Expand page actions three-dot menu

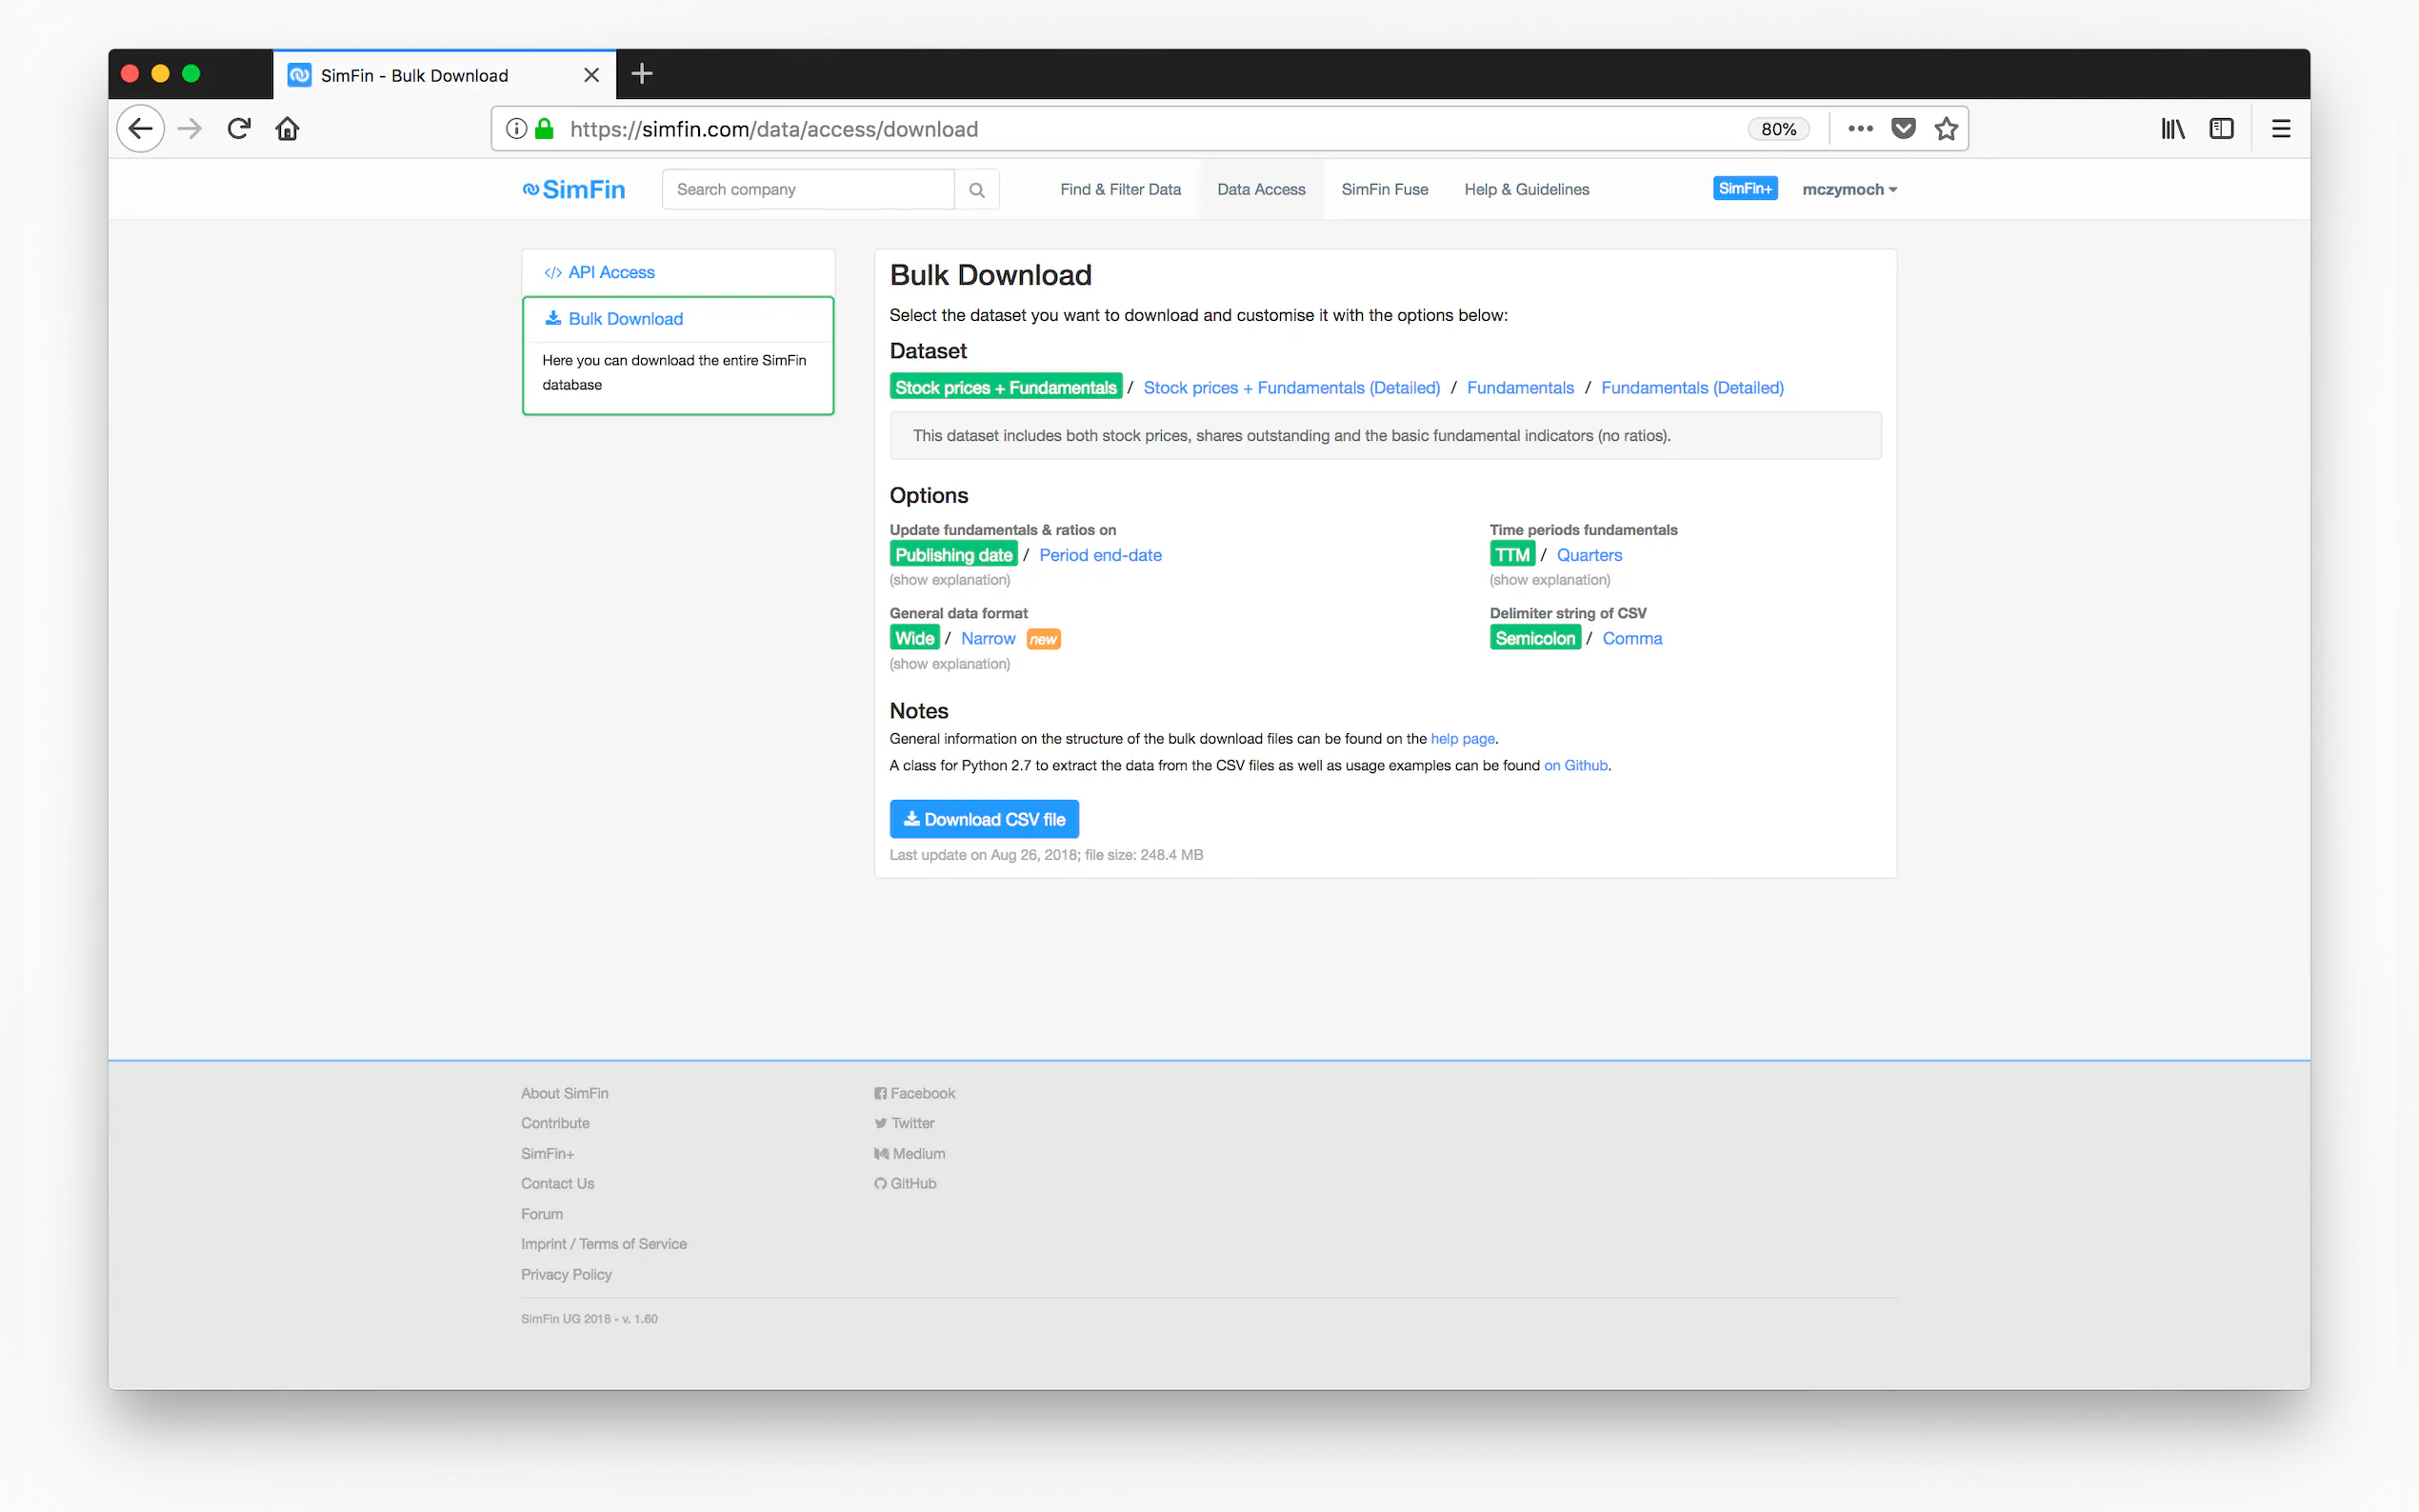[1860, 129]
